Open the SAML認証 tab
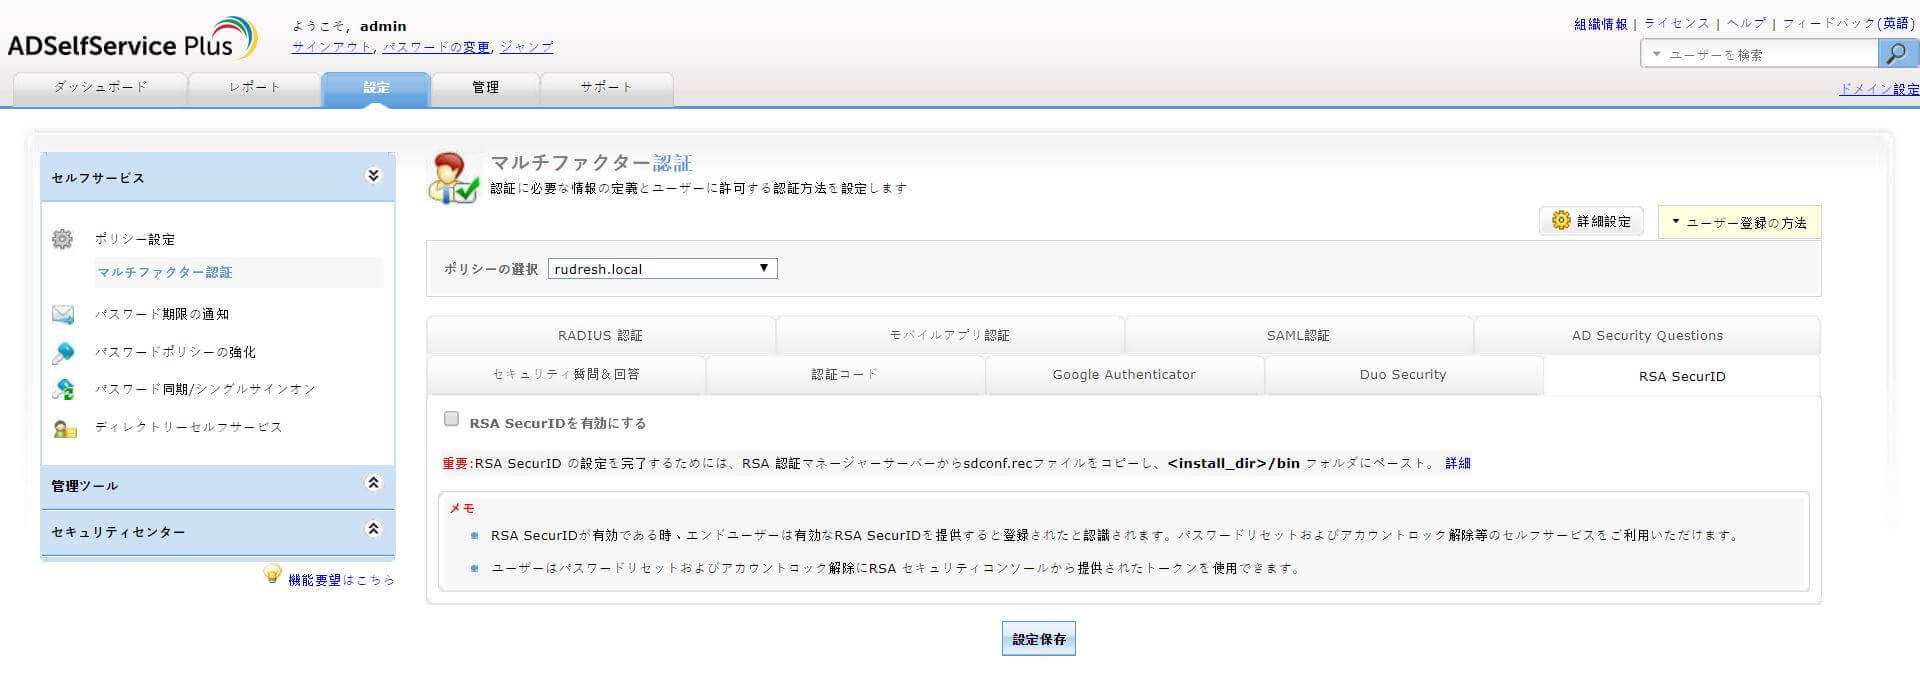 [1298, 335]
